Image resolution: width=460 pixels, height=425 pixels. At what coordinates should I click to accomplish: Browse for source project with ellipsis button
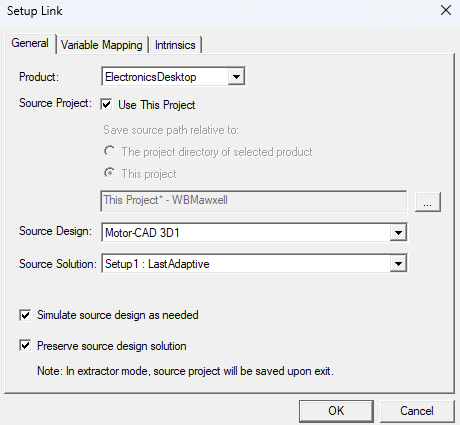[x=428, y=202]
